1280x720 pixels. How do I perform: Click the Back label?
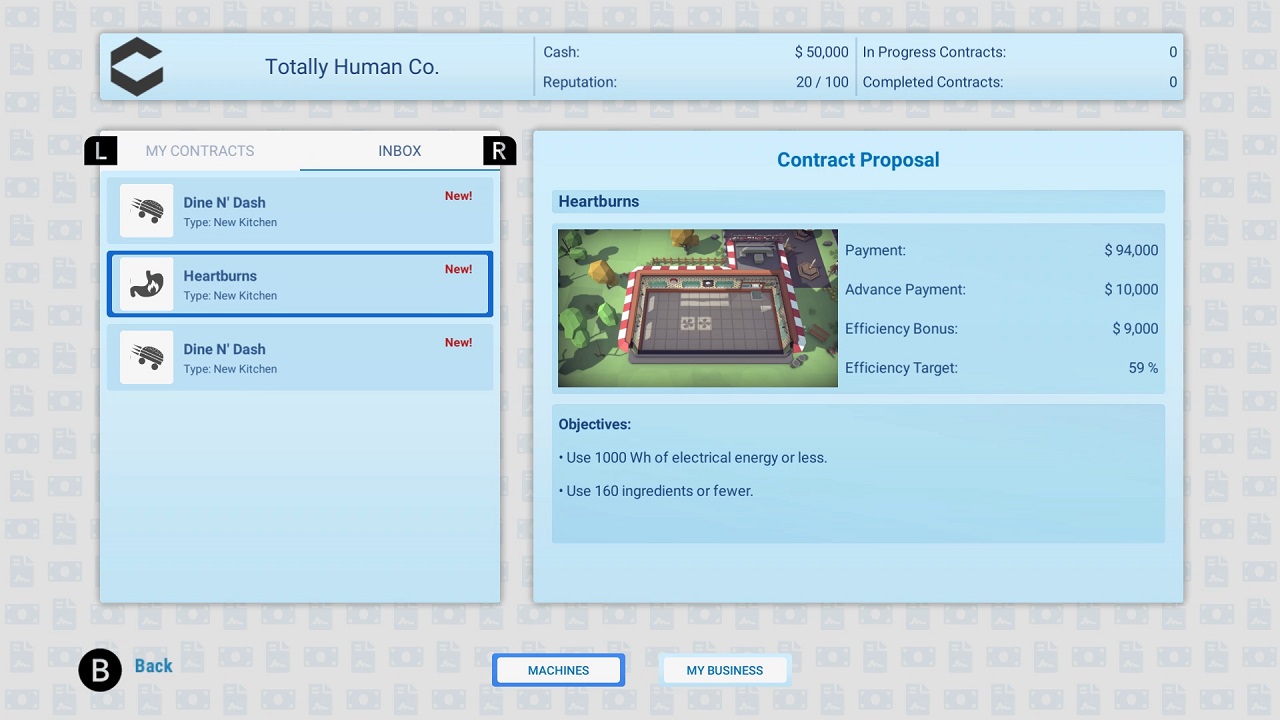pyautogui.click(x=153, y=665)
